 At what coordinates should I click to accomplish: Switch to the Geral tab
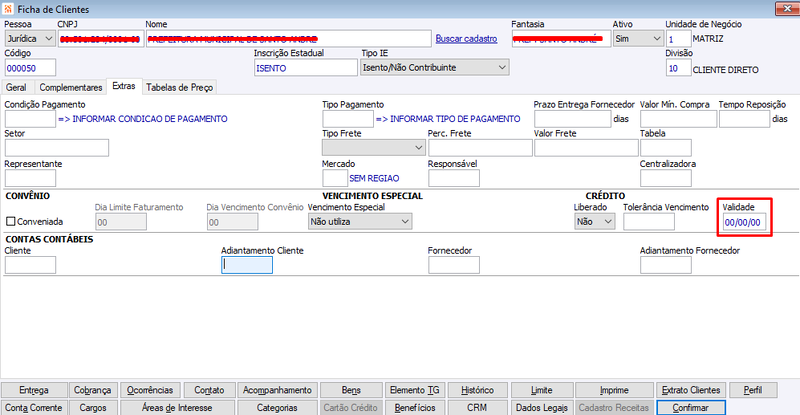pos(16,87)
